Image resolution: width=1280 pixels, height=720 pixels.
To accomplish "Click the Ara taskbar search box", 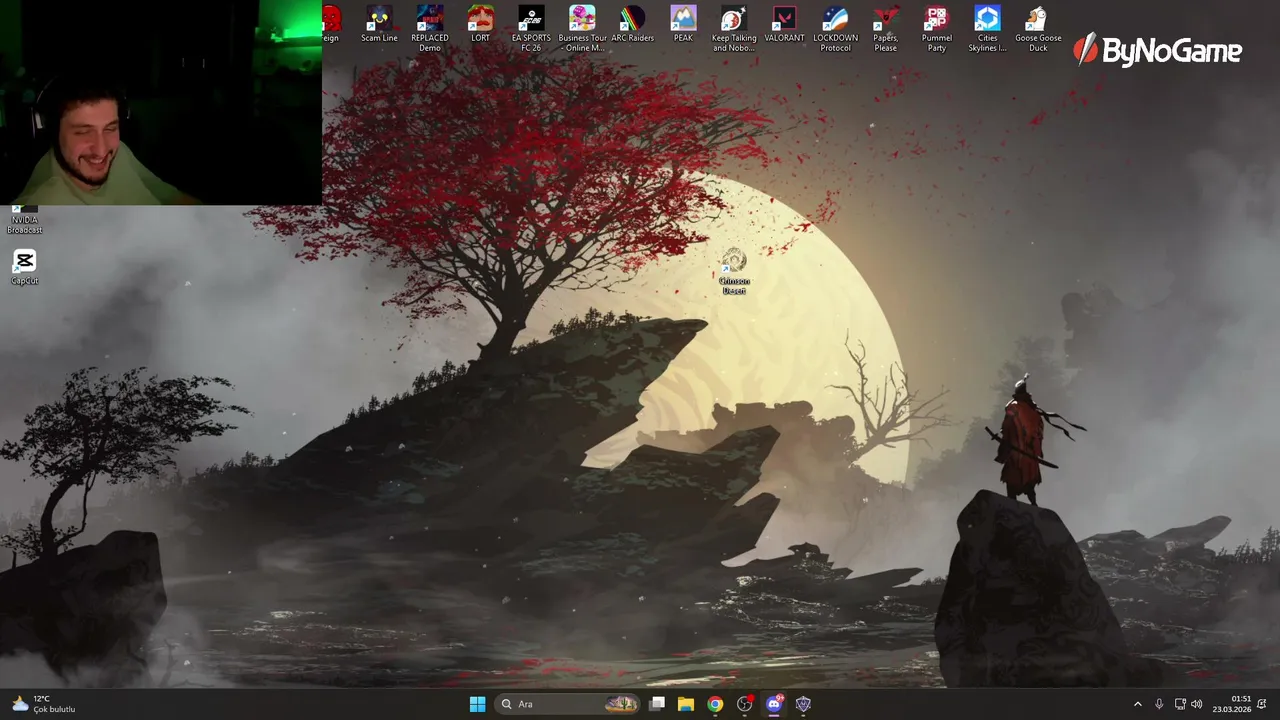I will pyautogui.click(x=567, y=704).
